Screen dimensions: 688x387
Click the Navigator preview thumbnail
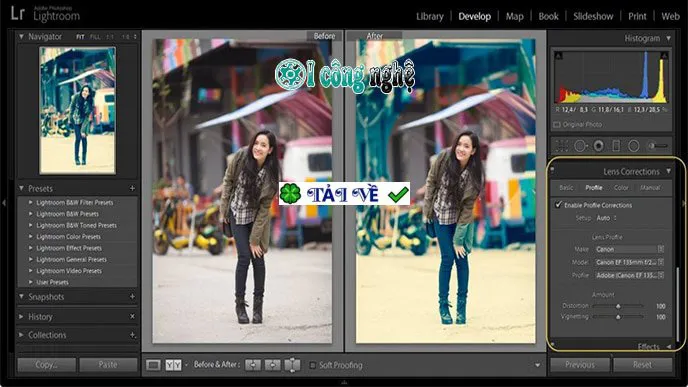[x=78, y=110]
